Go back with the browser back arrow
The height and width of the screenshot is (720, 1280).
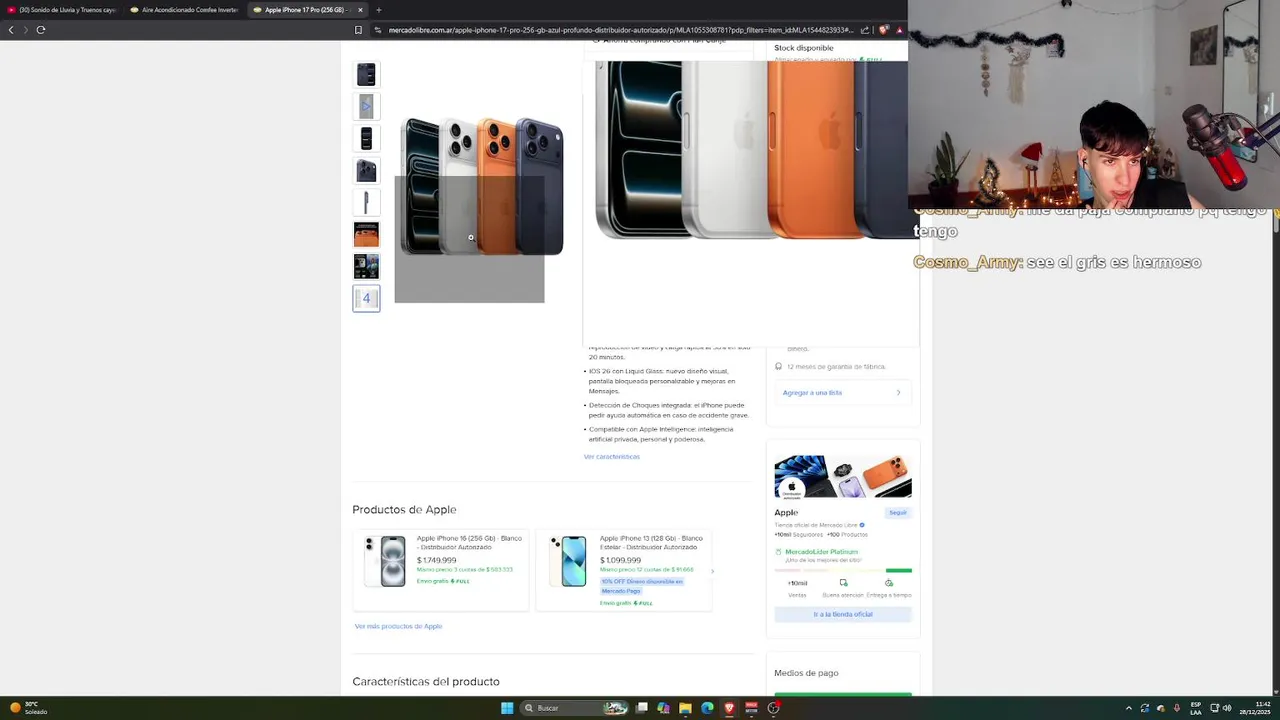point(11,30)
